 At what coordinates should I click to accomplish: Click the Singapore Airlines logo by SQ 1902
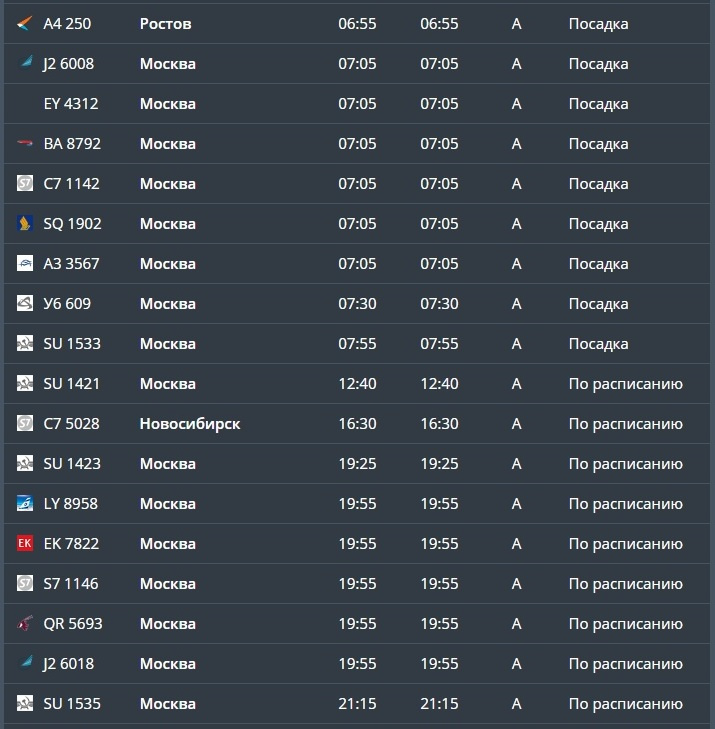click(x=25, y=223)
